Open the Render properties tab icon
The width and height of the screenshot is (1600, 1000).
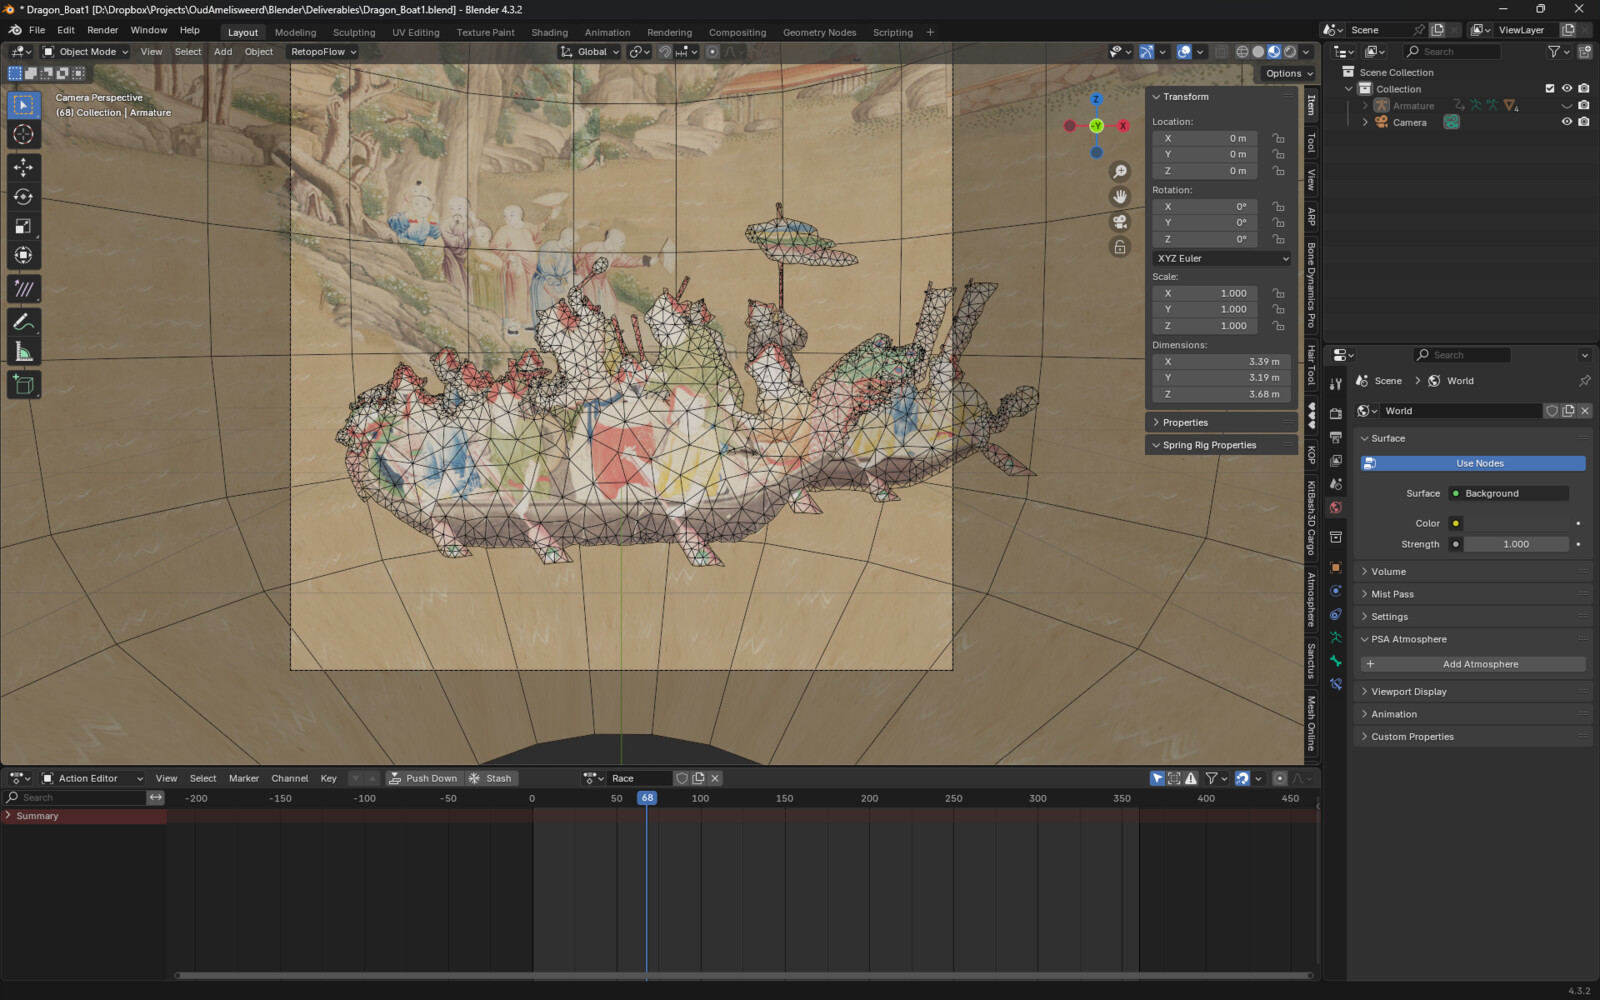pyautogui.click(x=1336, y=413)
